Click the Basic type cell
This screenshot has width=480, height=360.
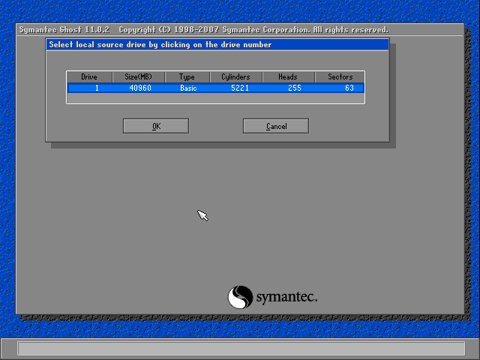tap(188, 88)
